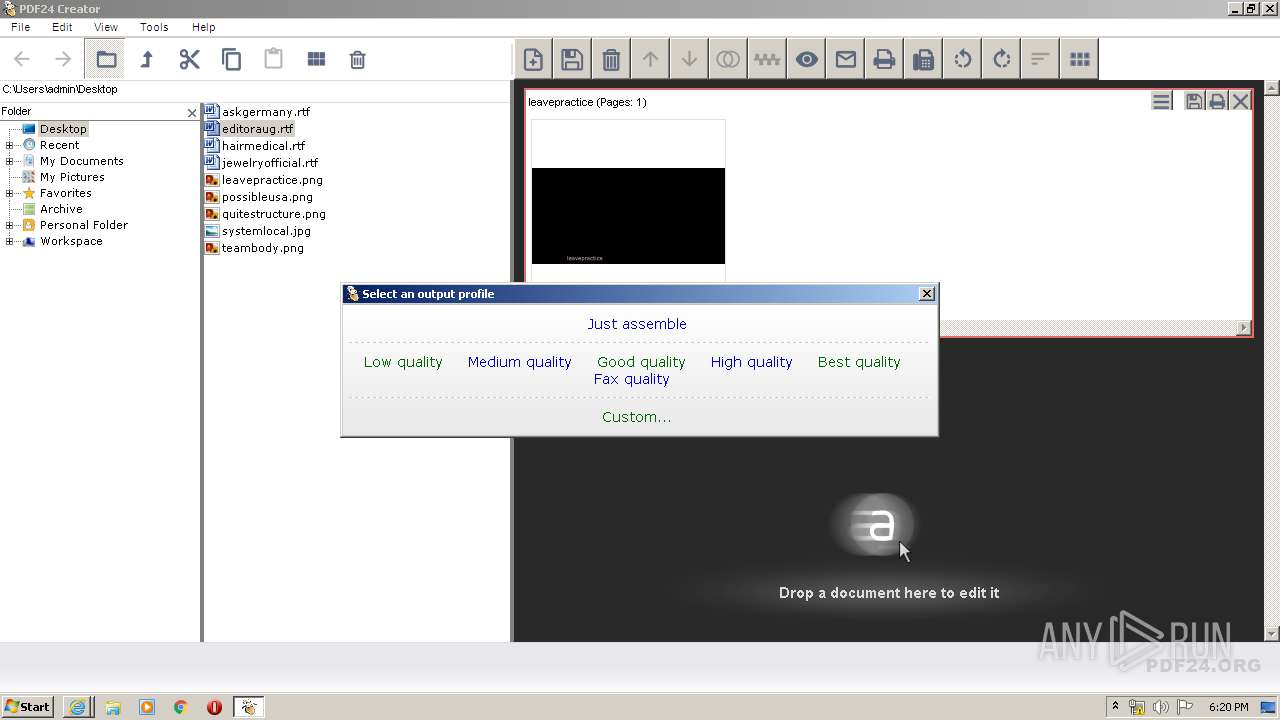Choose High quality output profile
The image size is (1280, 720).
tap(751, 362)
